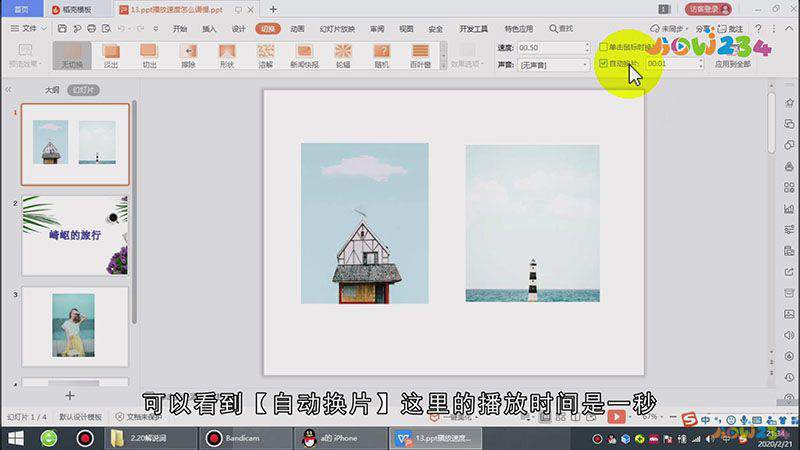Open the 动画 ribbon tab
The height and width of the screenshot is (450, 800).
click(x=297, y=29)
